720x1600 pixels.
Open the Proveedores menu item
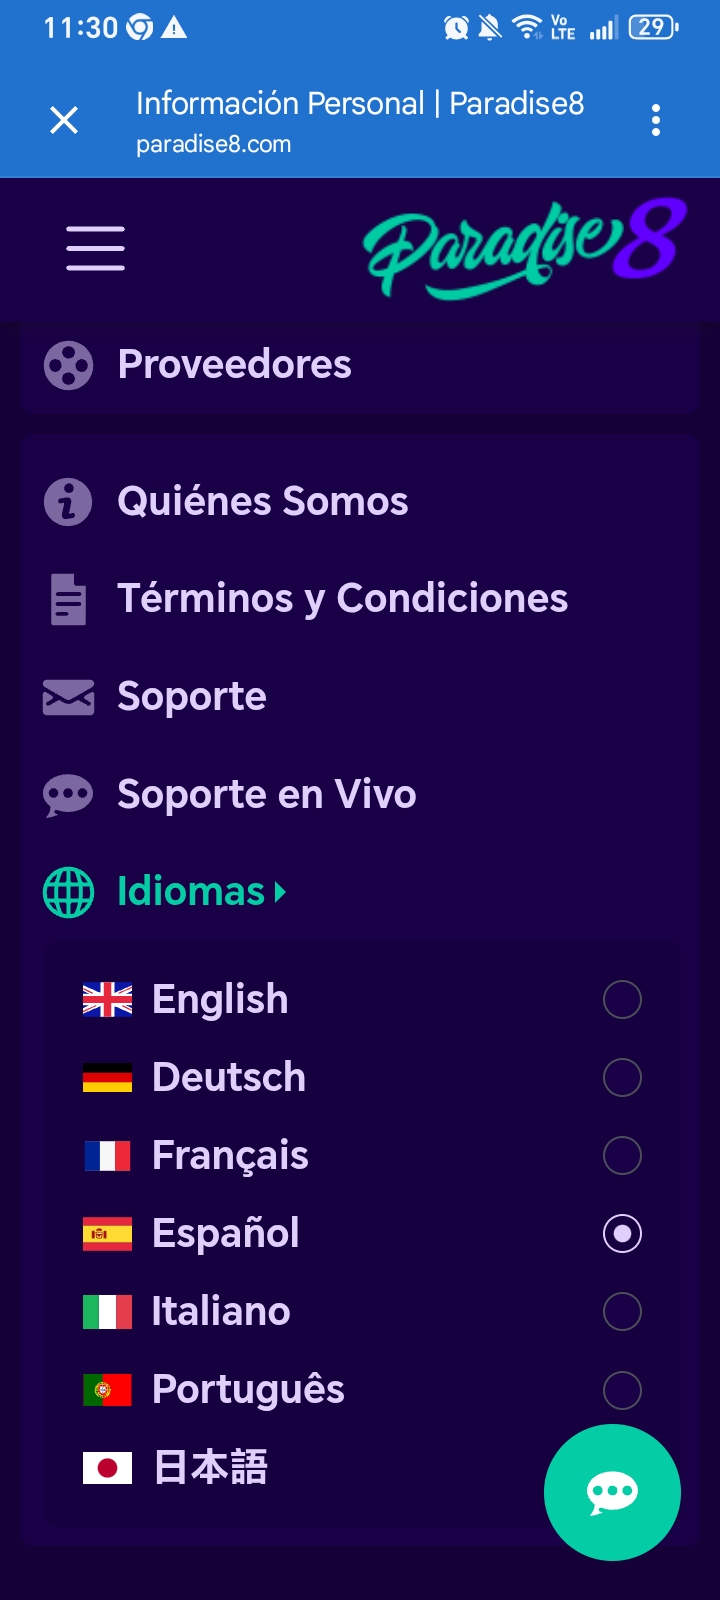tap(234, 365)
